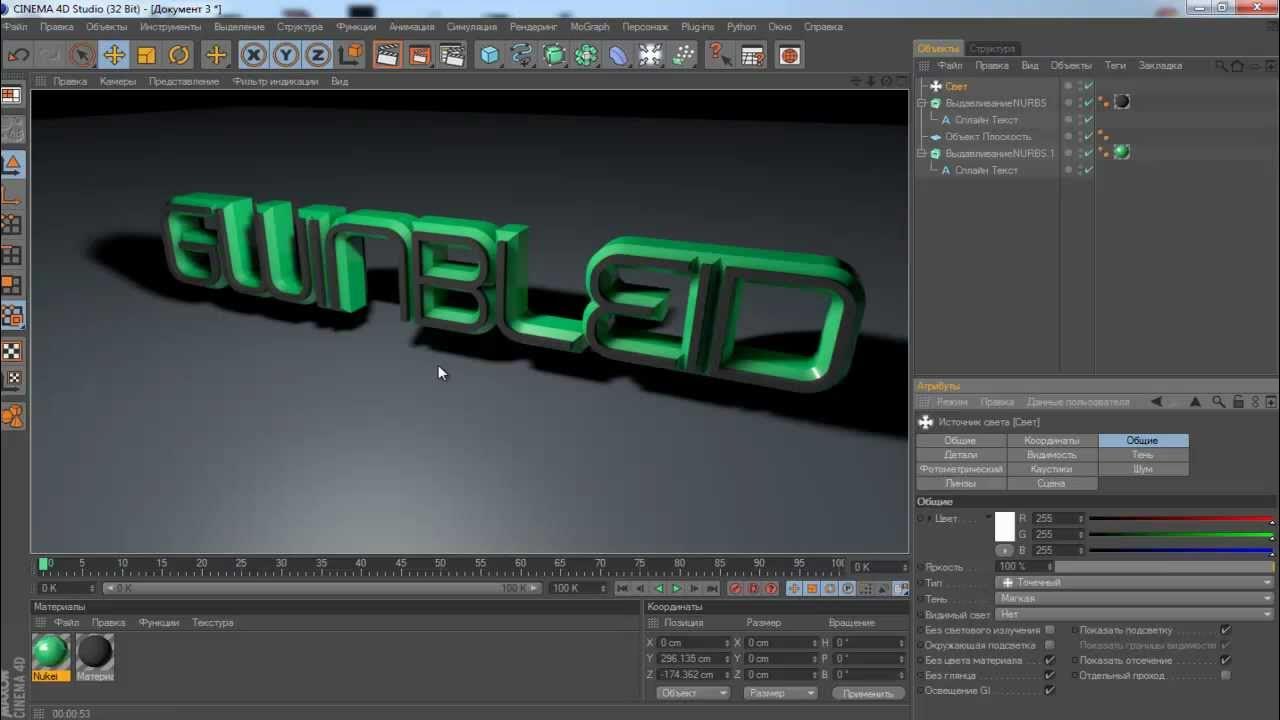The height and width of the screenshot is (720, 1280).
Task: Play the animation forward
Action: click(x=676, y=589)
